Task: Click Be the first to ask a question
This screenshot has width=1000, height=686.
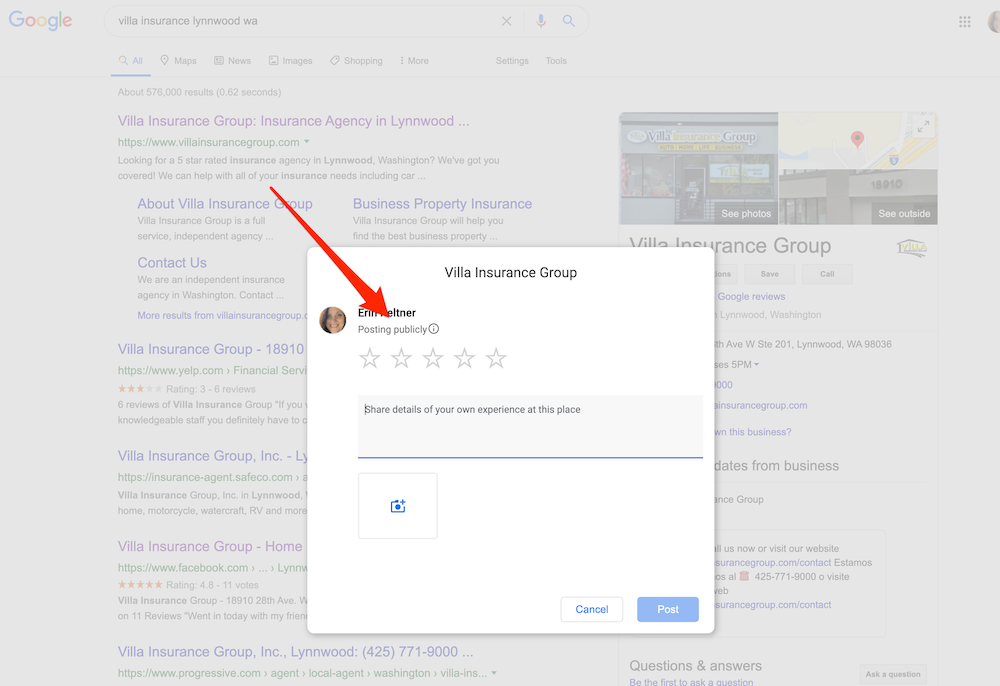Action: pos(691,682)
